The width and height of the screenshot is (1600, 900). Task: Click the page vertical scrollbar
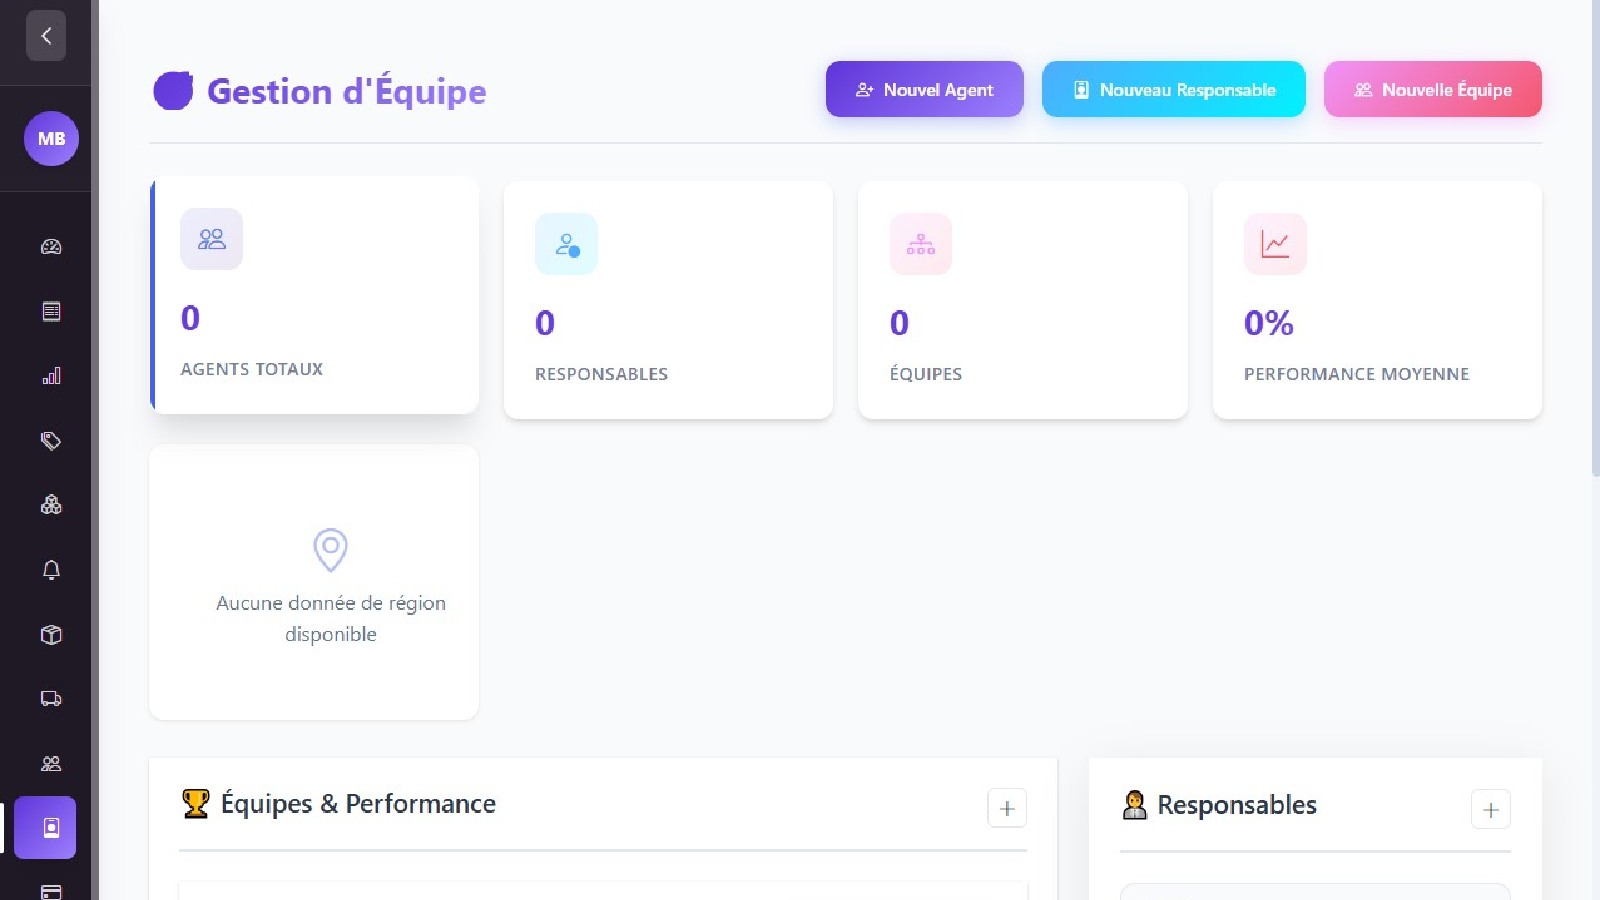[1595, 240]
